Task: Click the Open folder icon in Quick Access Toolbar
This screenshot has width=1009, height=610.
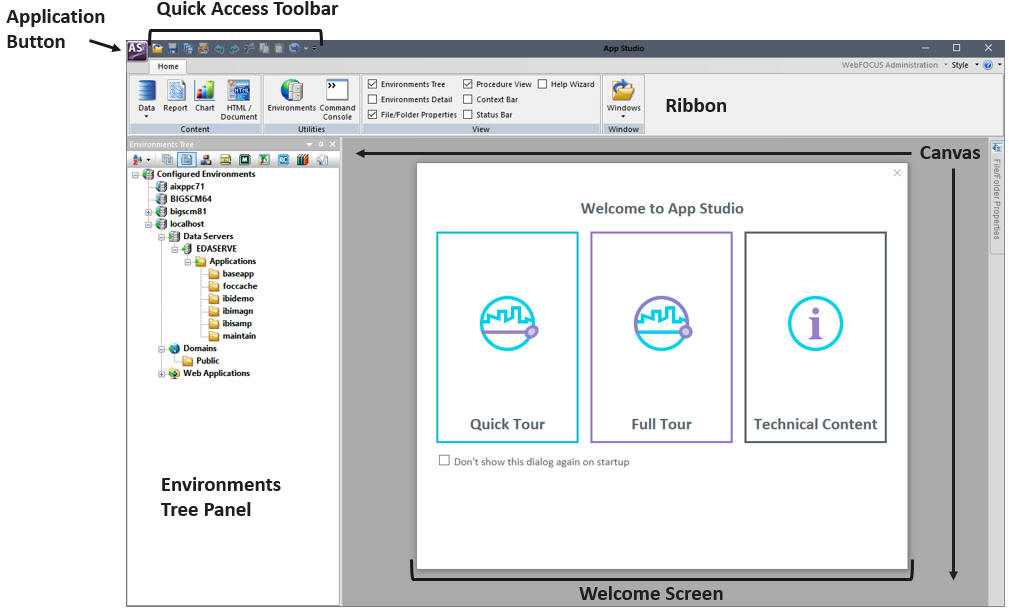Action: (157, 48)
